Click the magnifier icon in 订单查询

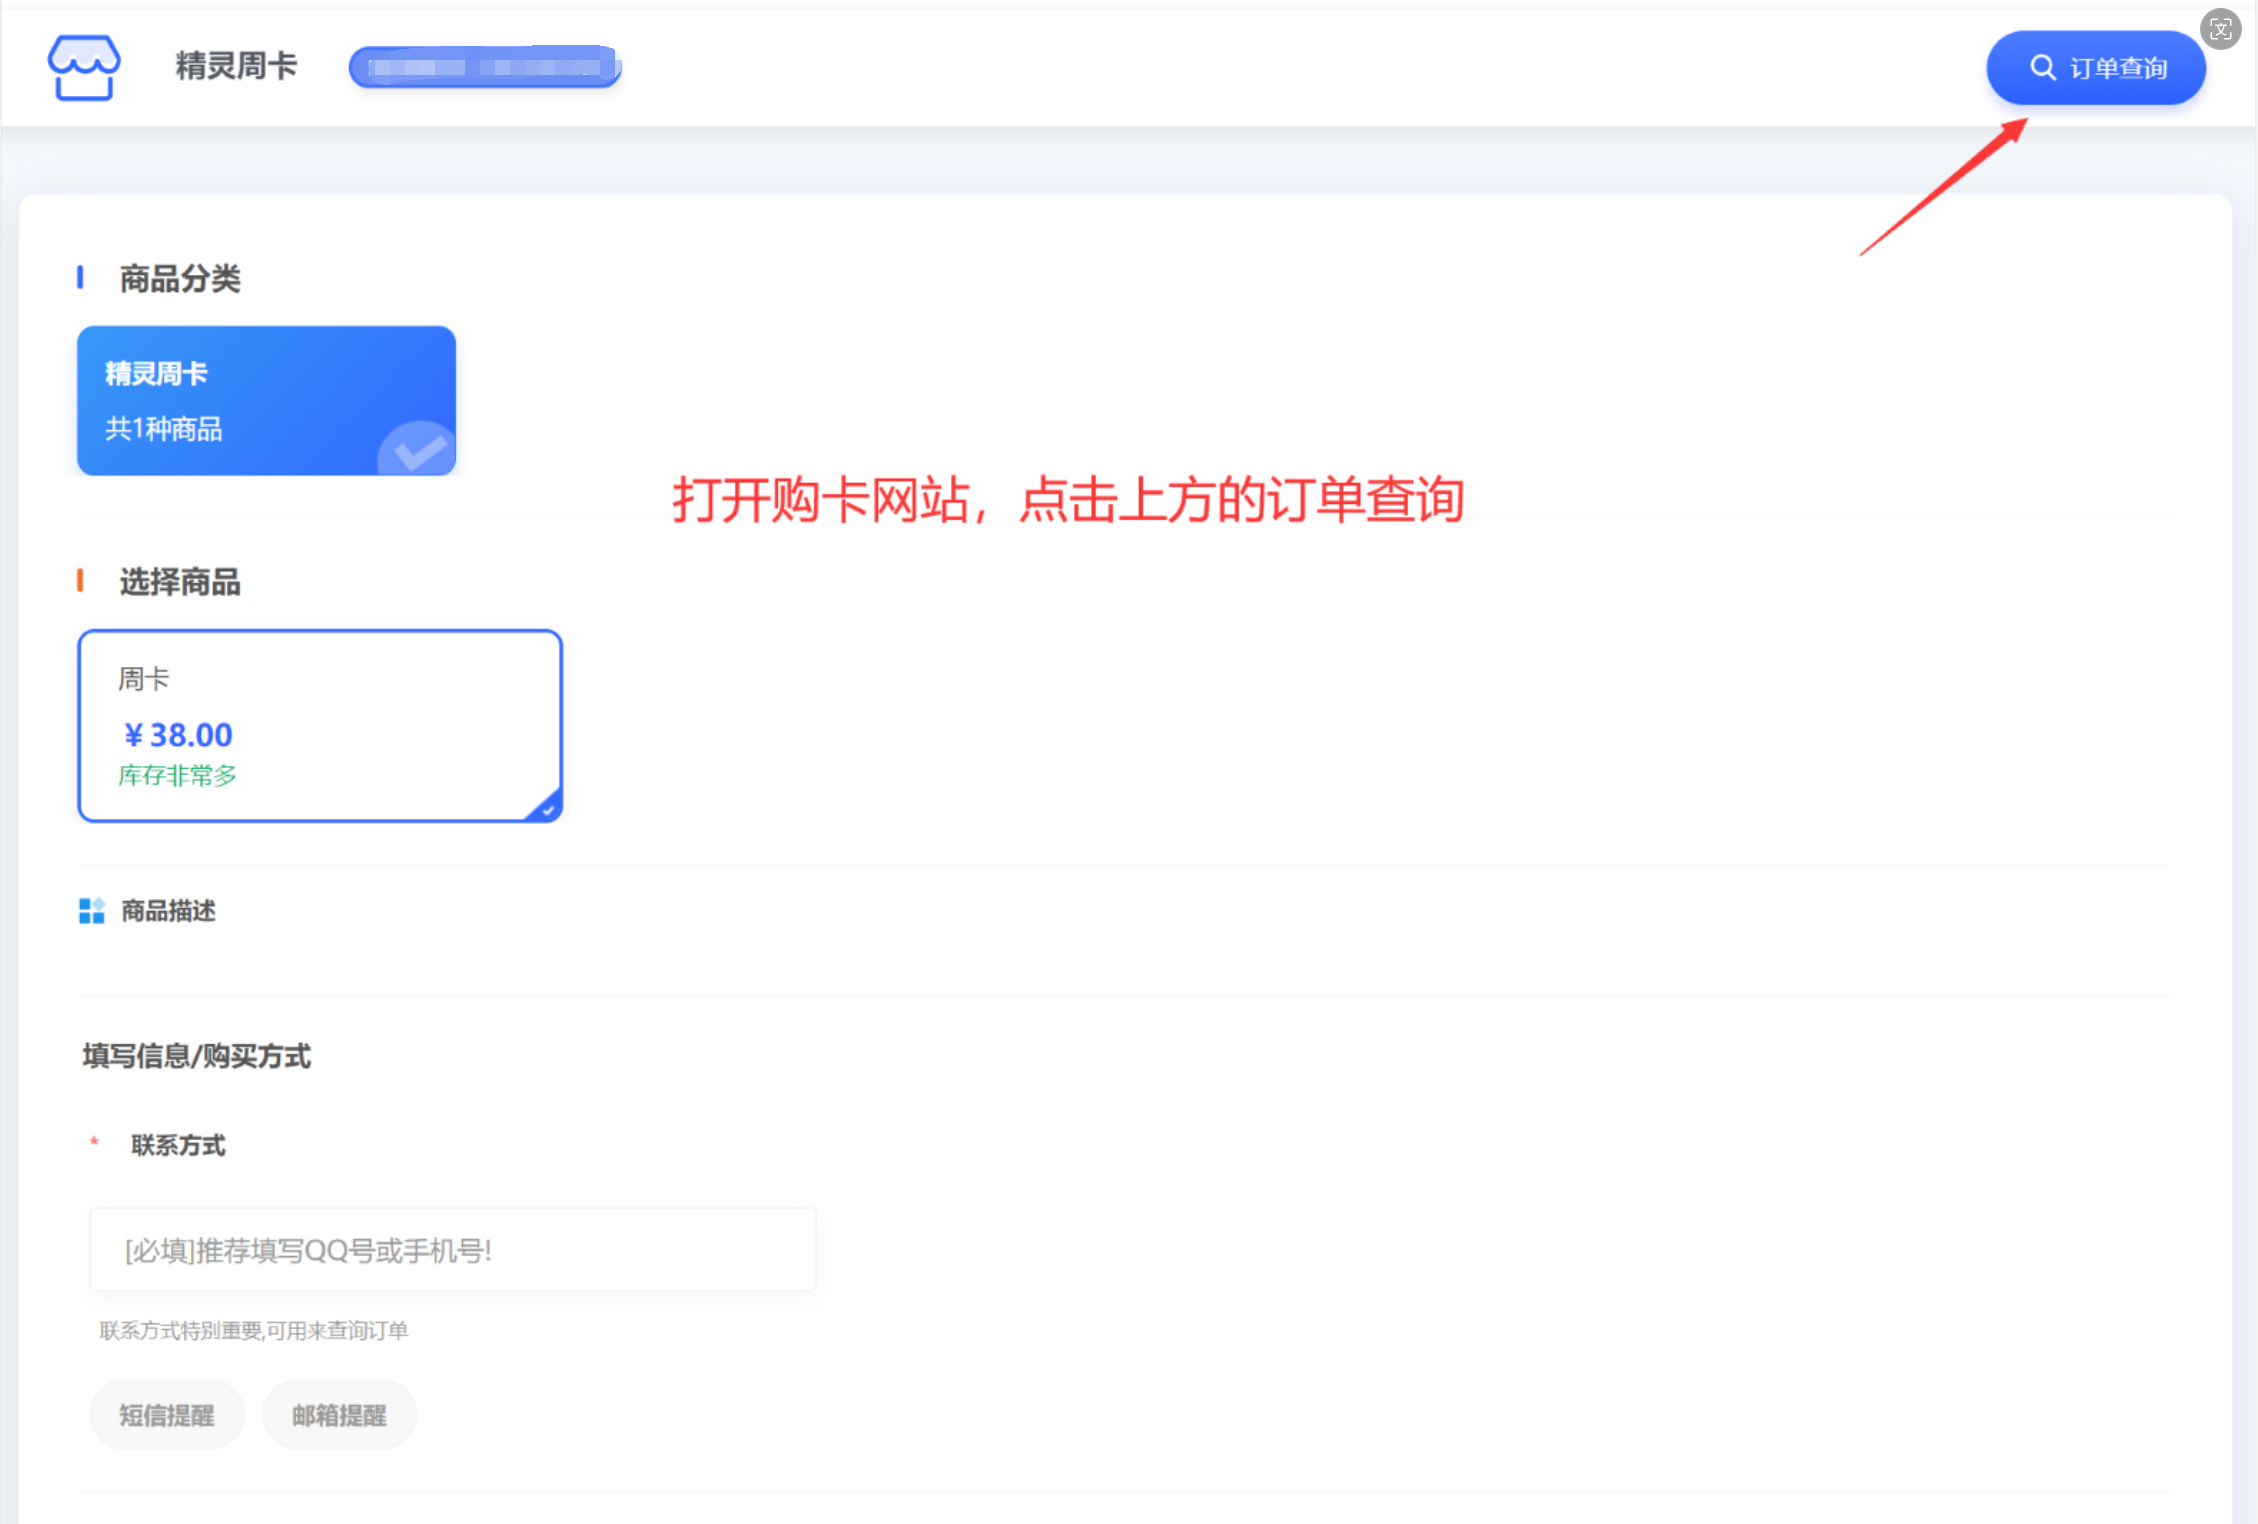click(x=2042, y=67)
